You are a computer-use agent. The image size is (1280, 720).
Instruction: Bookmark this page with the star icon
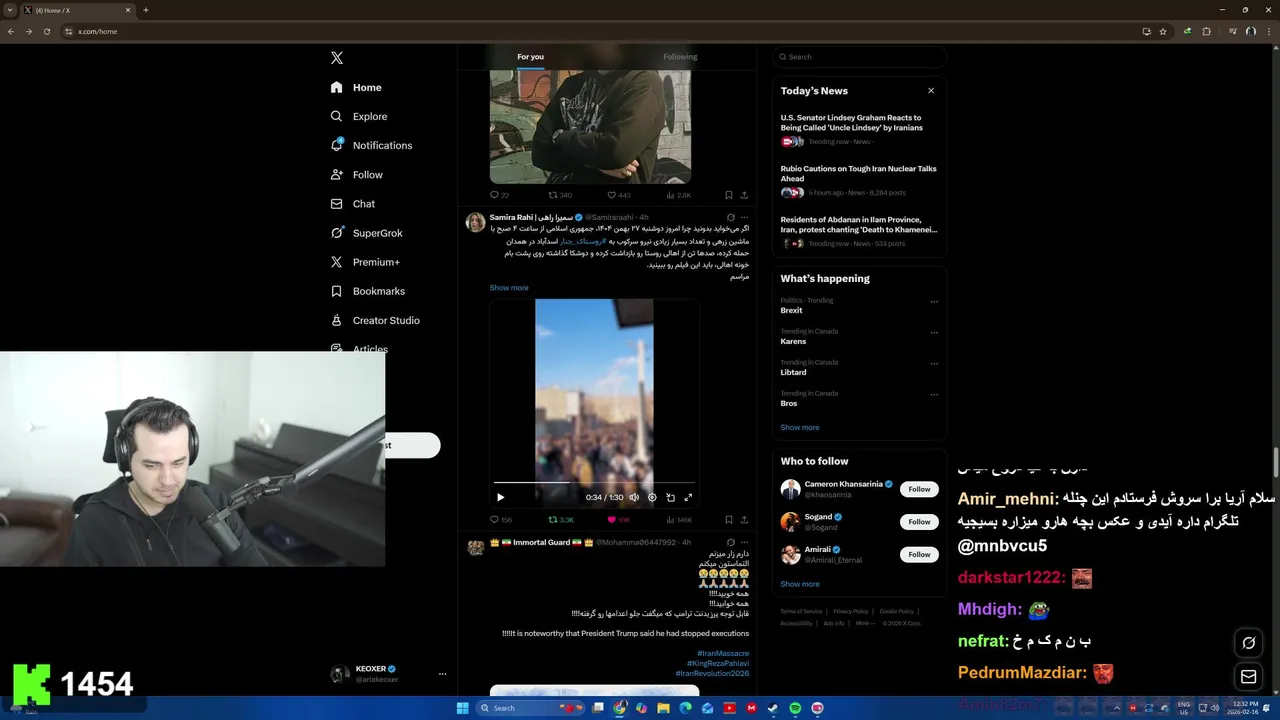coord(1163,32)
